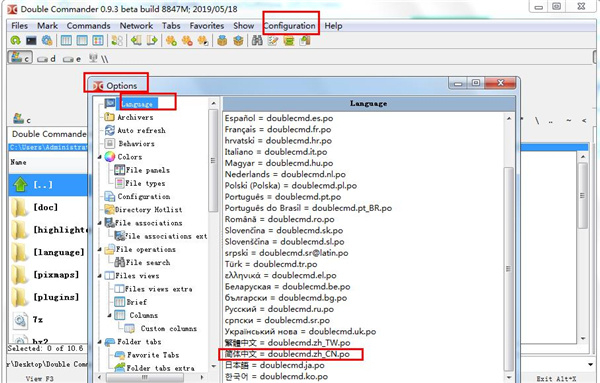Image resolution: width=600 pixels, height=383 pixels.
Task: Select Custom columns in the Options tree
Action: tap(169, 329)
